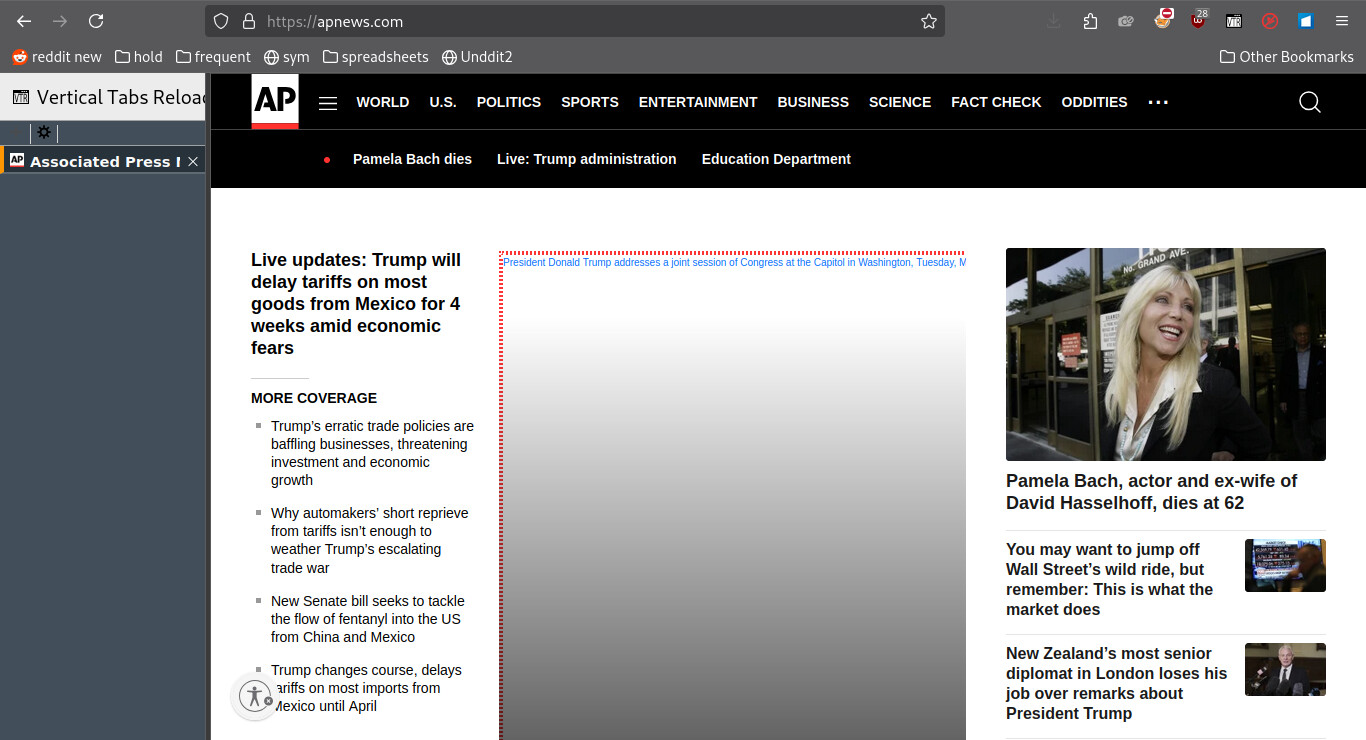Viewport: 1366px width, 740px height.
Task: Click the VTR extension icon in toolbar
Action: point(1234,21)
